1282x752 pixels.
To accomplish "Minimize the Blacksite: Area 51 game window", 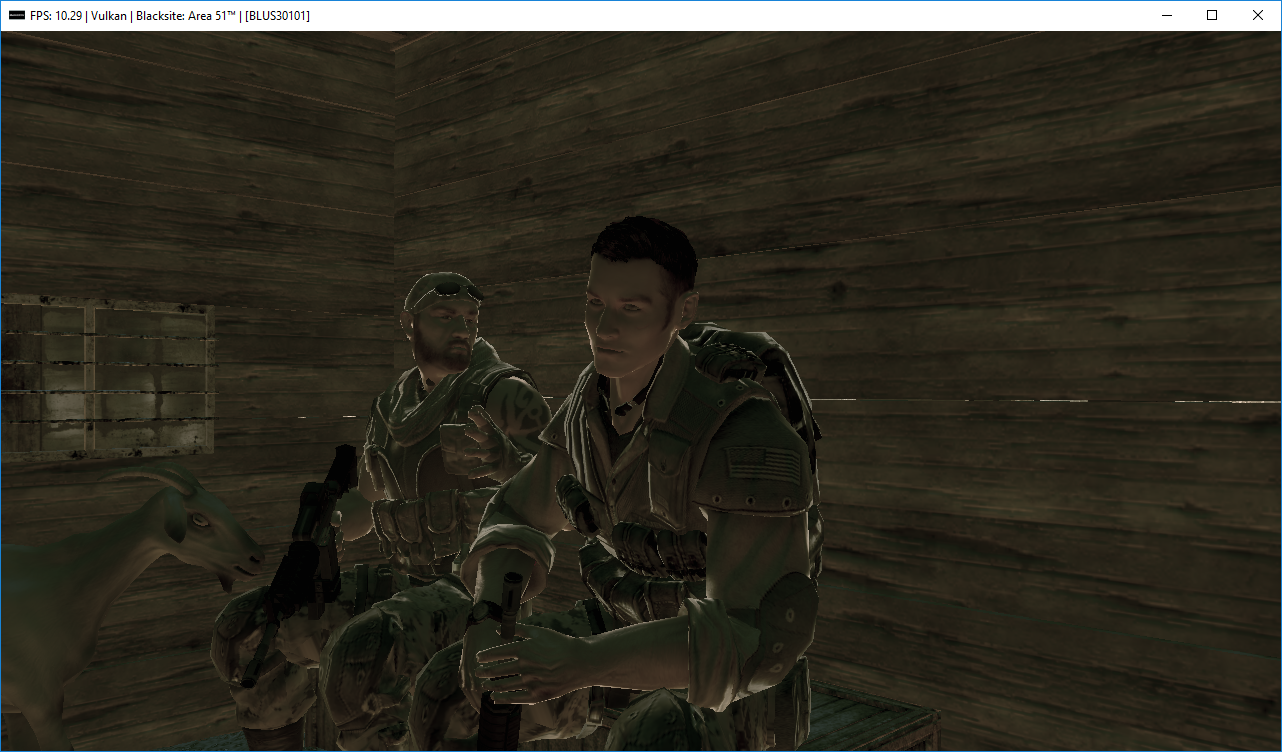I will pos(1166,16).
